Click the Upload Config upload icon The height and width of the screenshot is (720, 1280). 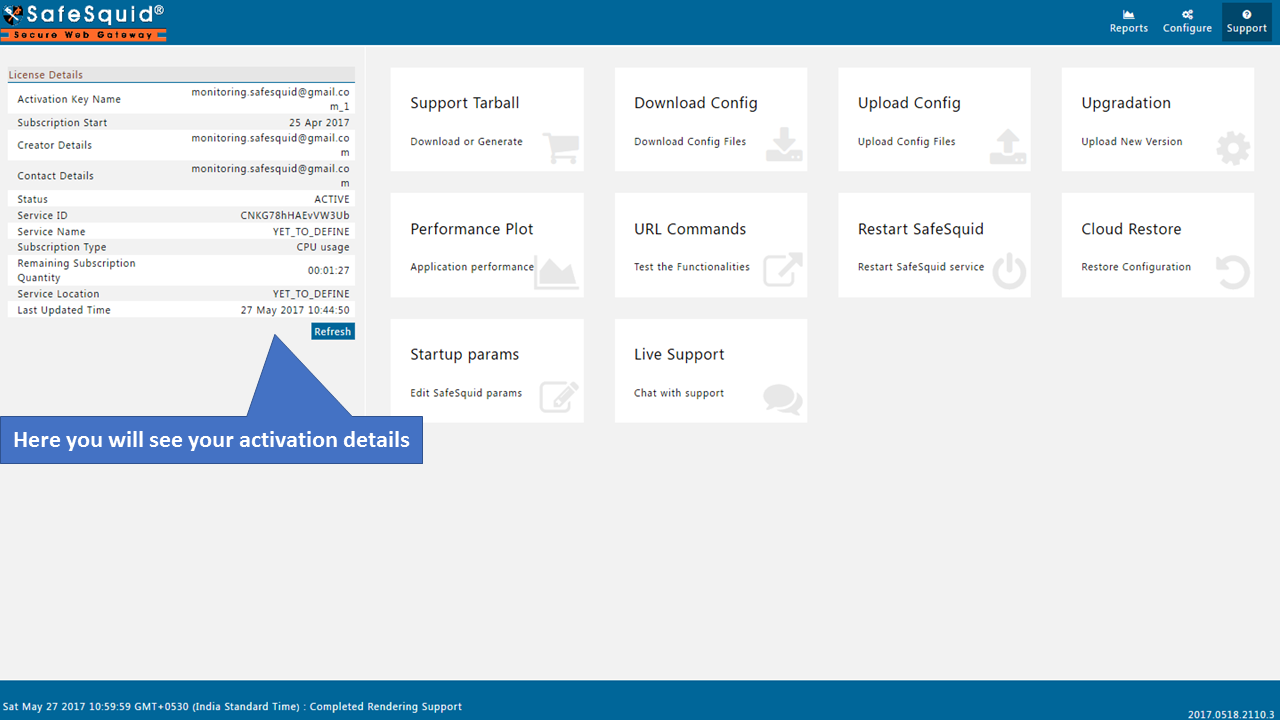[1008, 146]
